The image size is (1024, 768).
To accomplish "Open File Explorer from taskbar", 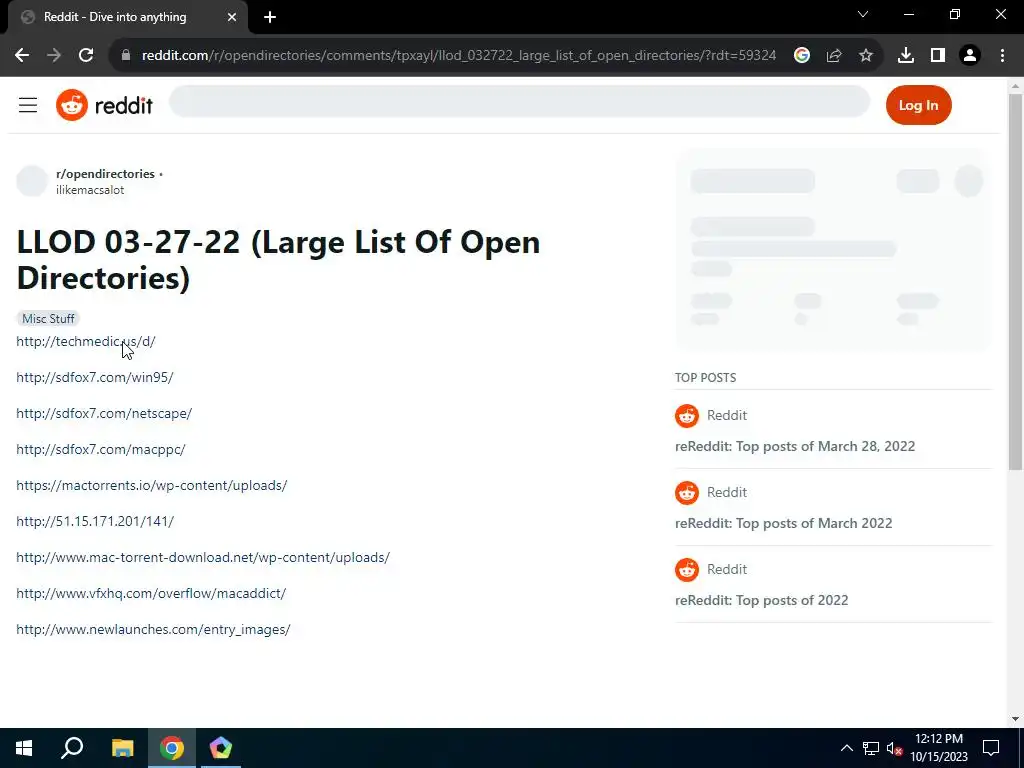I will pyautogui.click(x=122, y=748).
